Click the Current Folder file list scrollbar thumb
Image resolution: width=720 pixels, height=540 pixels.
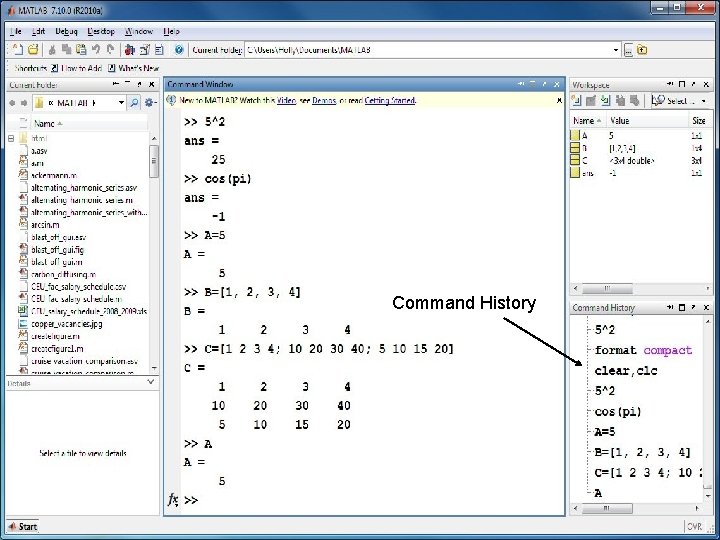[x=154, y=161]
